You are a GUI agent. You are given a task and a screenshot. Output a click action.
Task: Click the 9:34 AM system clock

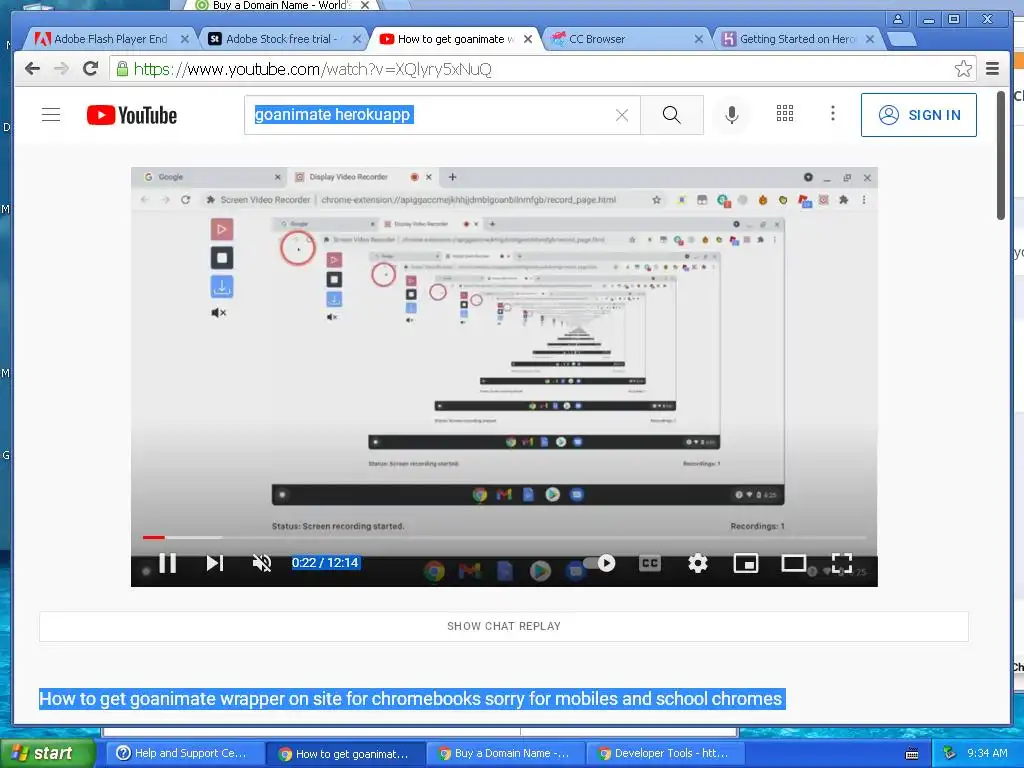click(987, 753)
